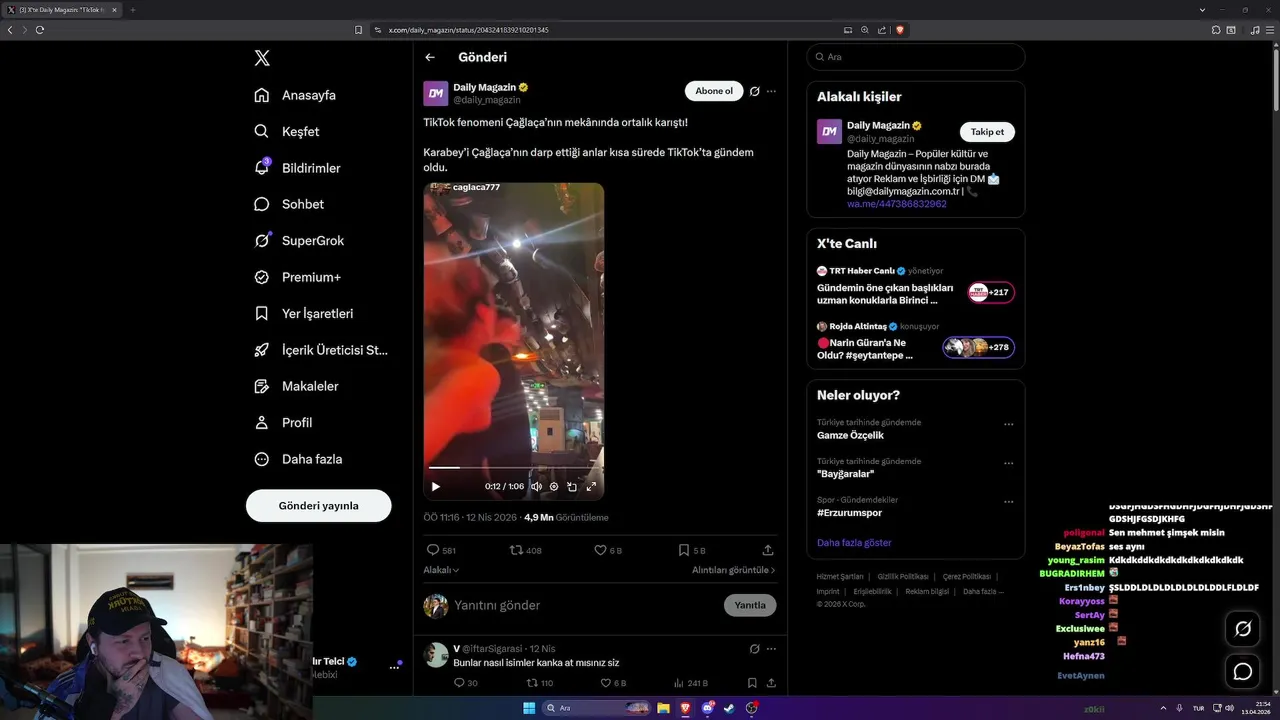The height and width of the screenshot is (720, 1280).
Task: Click reply icon with 581 count
Action: tap(441, 550)
